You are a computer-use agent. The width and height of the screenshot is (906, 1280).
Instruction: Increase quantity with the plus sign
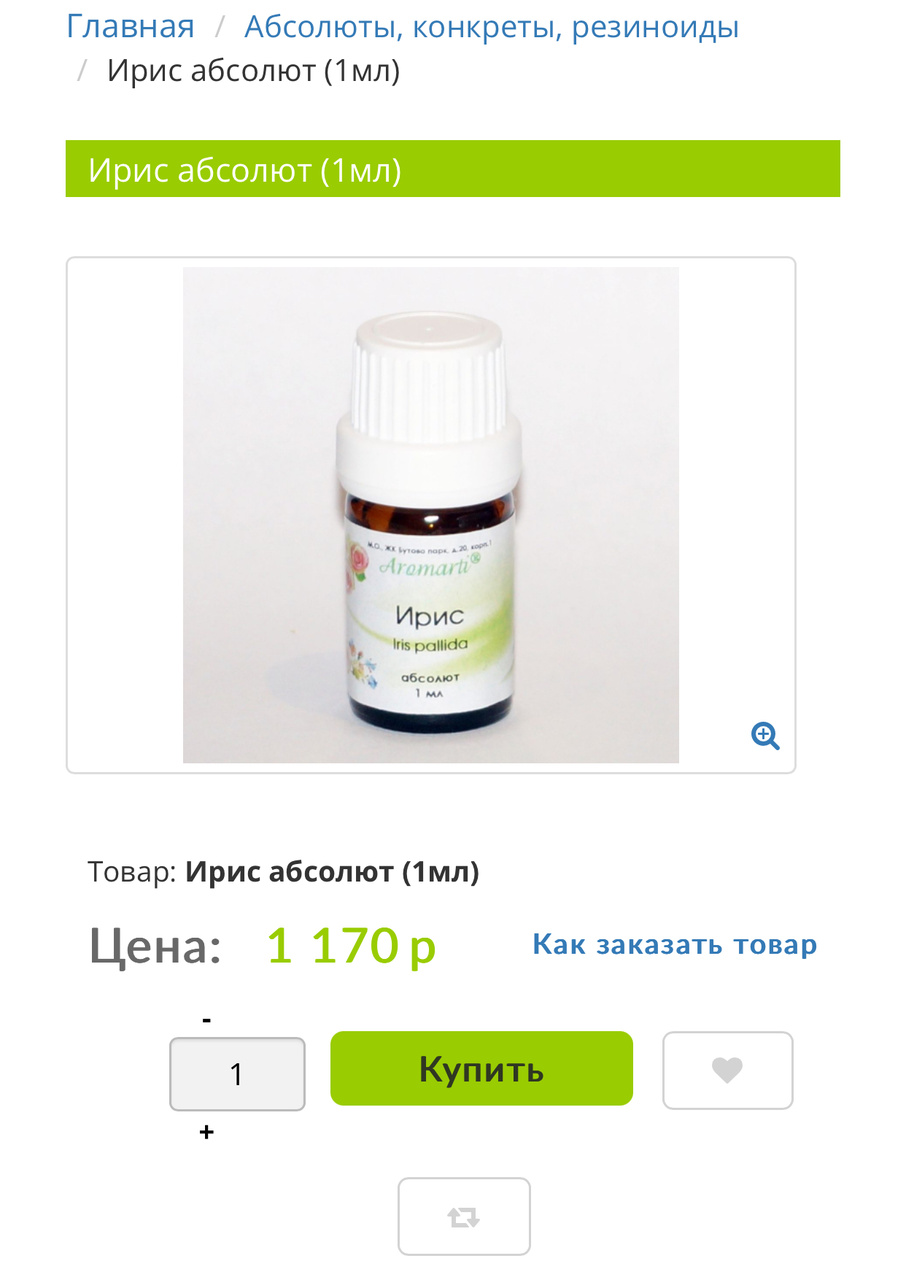(x=206, y=1132)
